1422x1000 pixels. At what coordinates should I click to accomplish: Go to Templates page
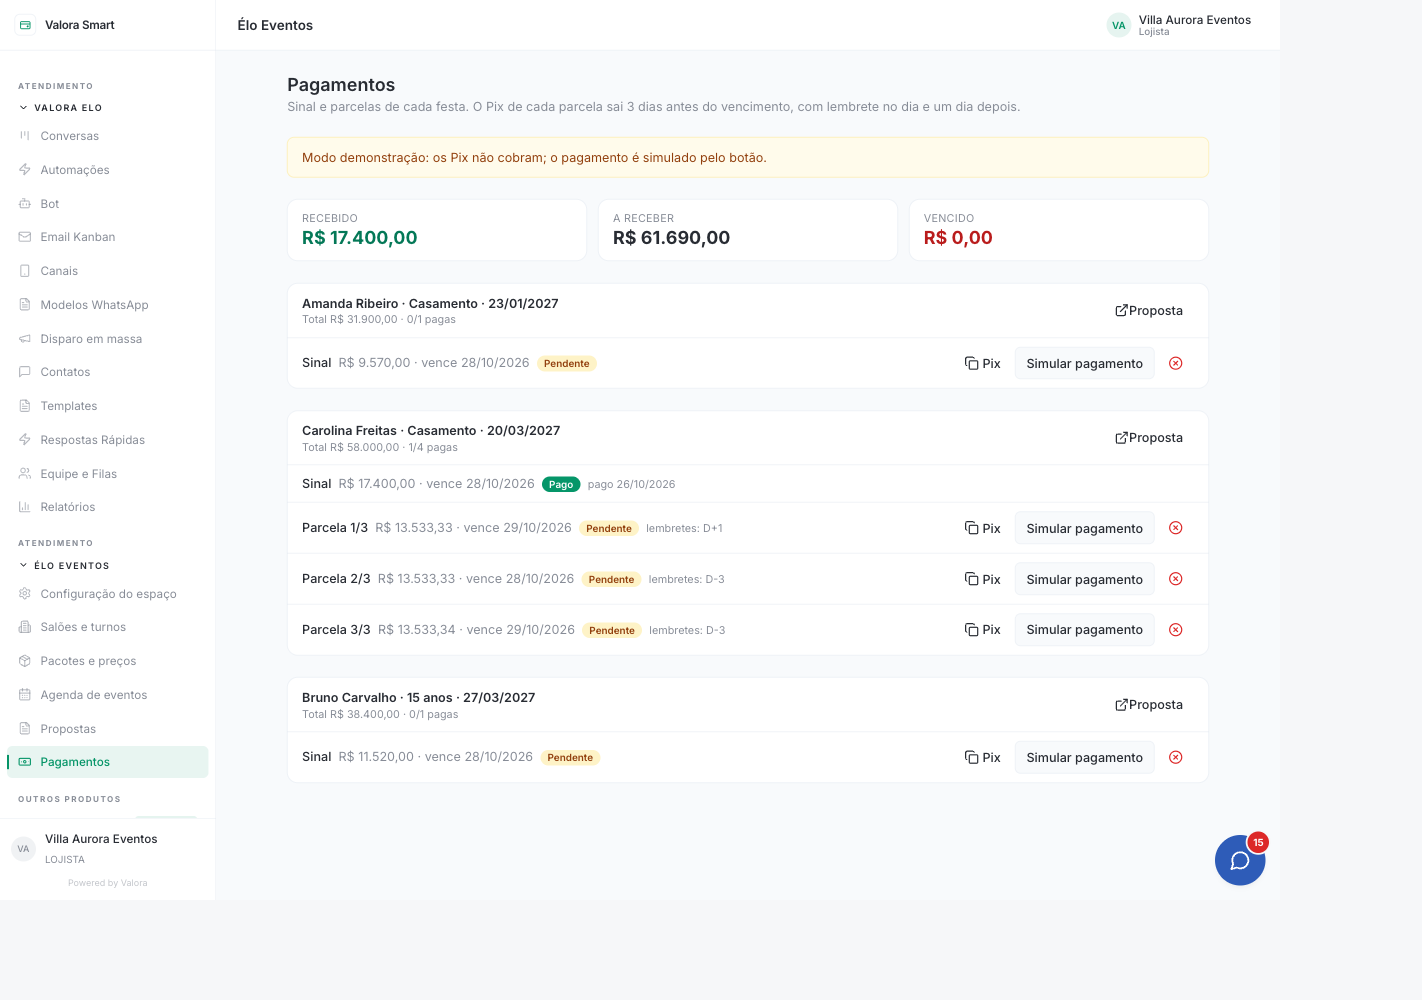[x=108, y=406]
